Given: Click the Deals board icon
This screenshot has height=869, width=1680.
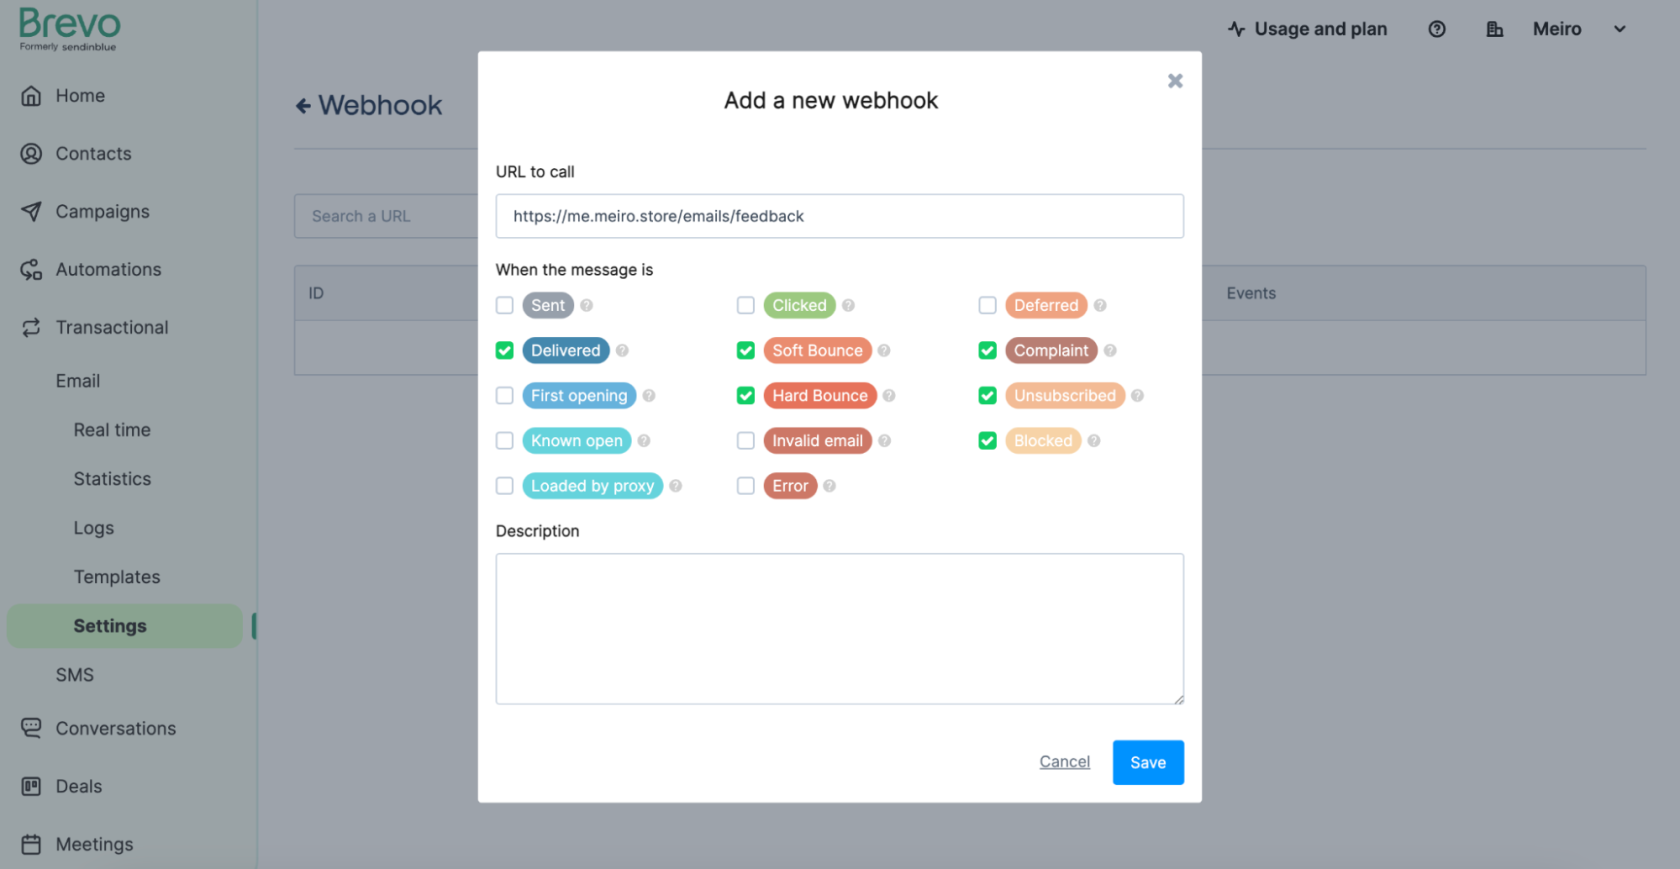Looking at the screenshot, I should [x=32, y=786].
